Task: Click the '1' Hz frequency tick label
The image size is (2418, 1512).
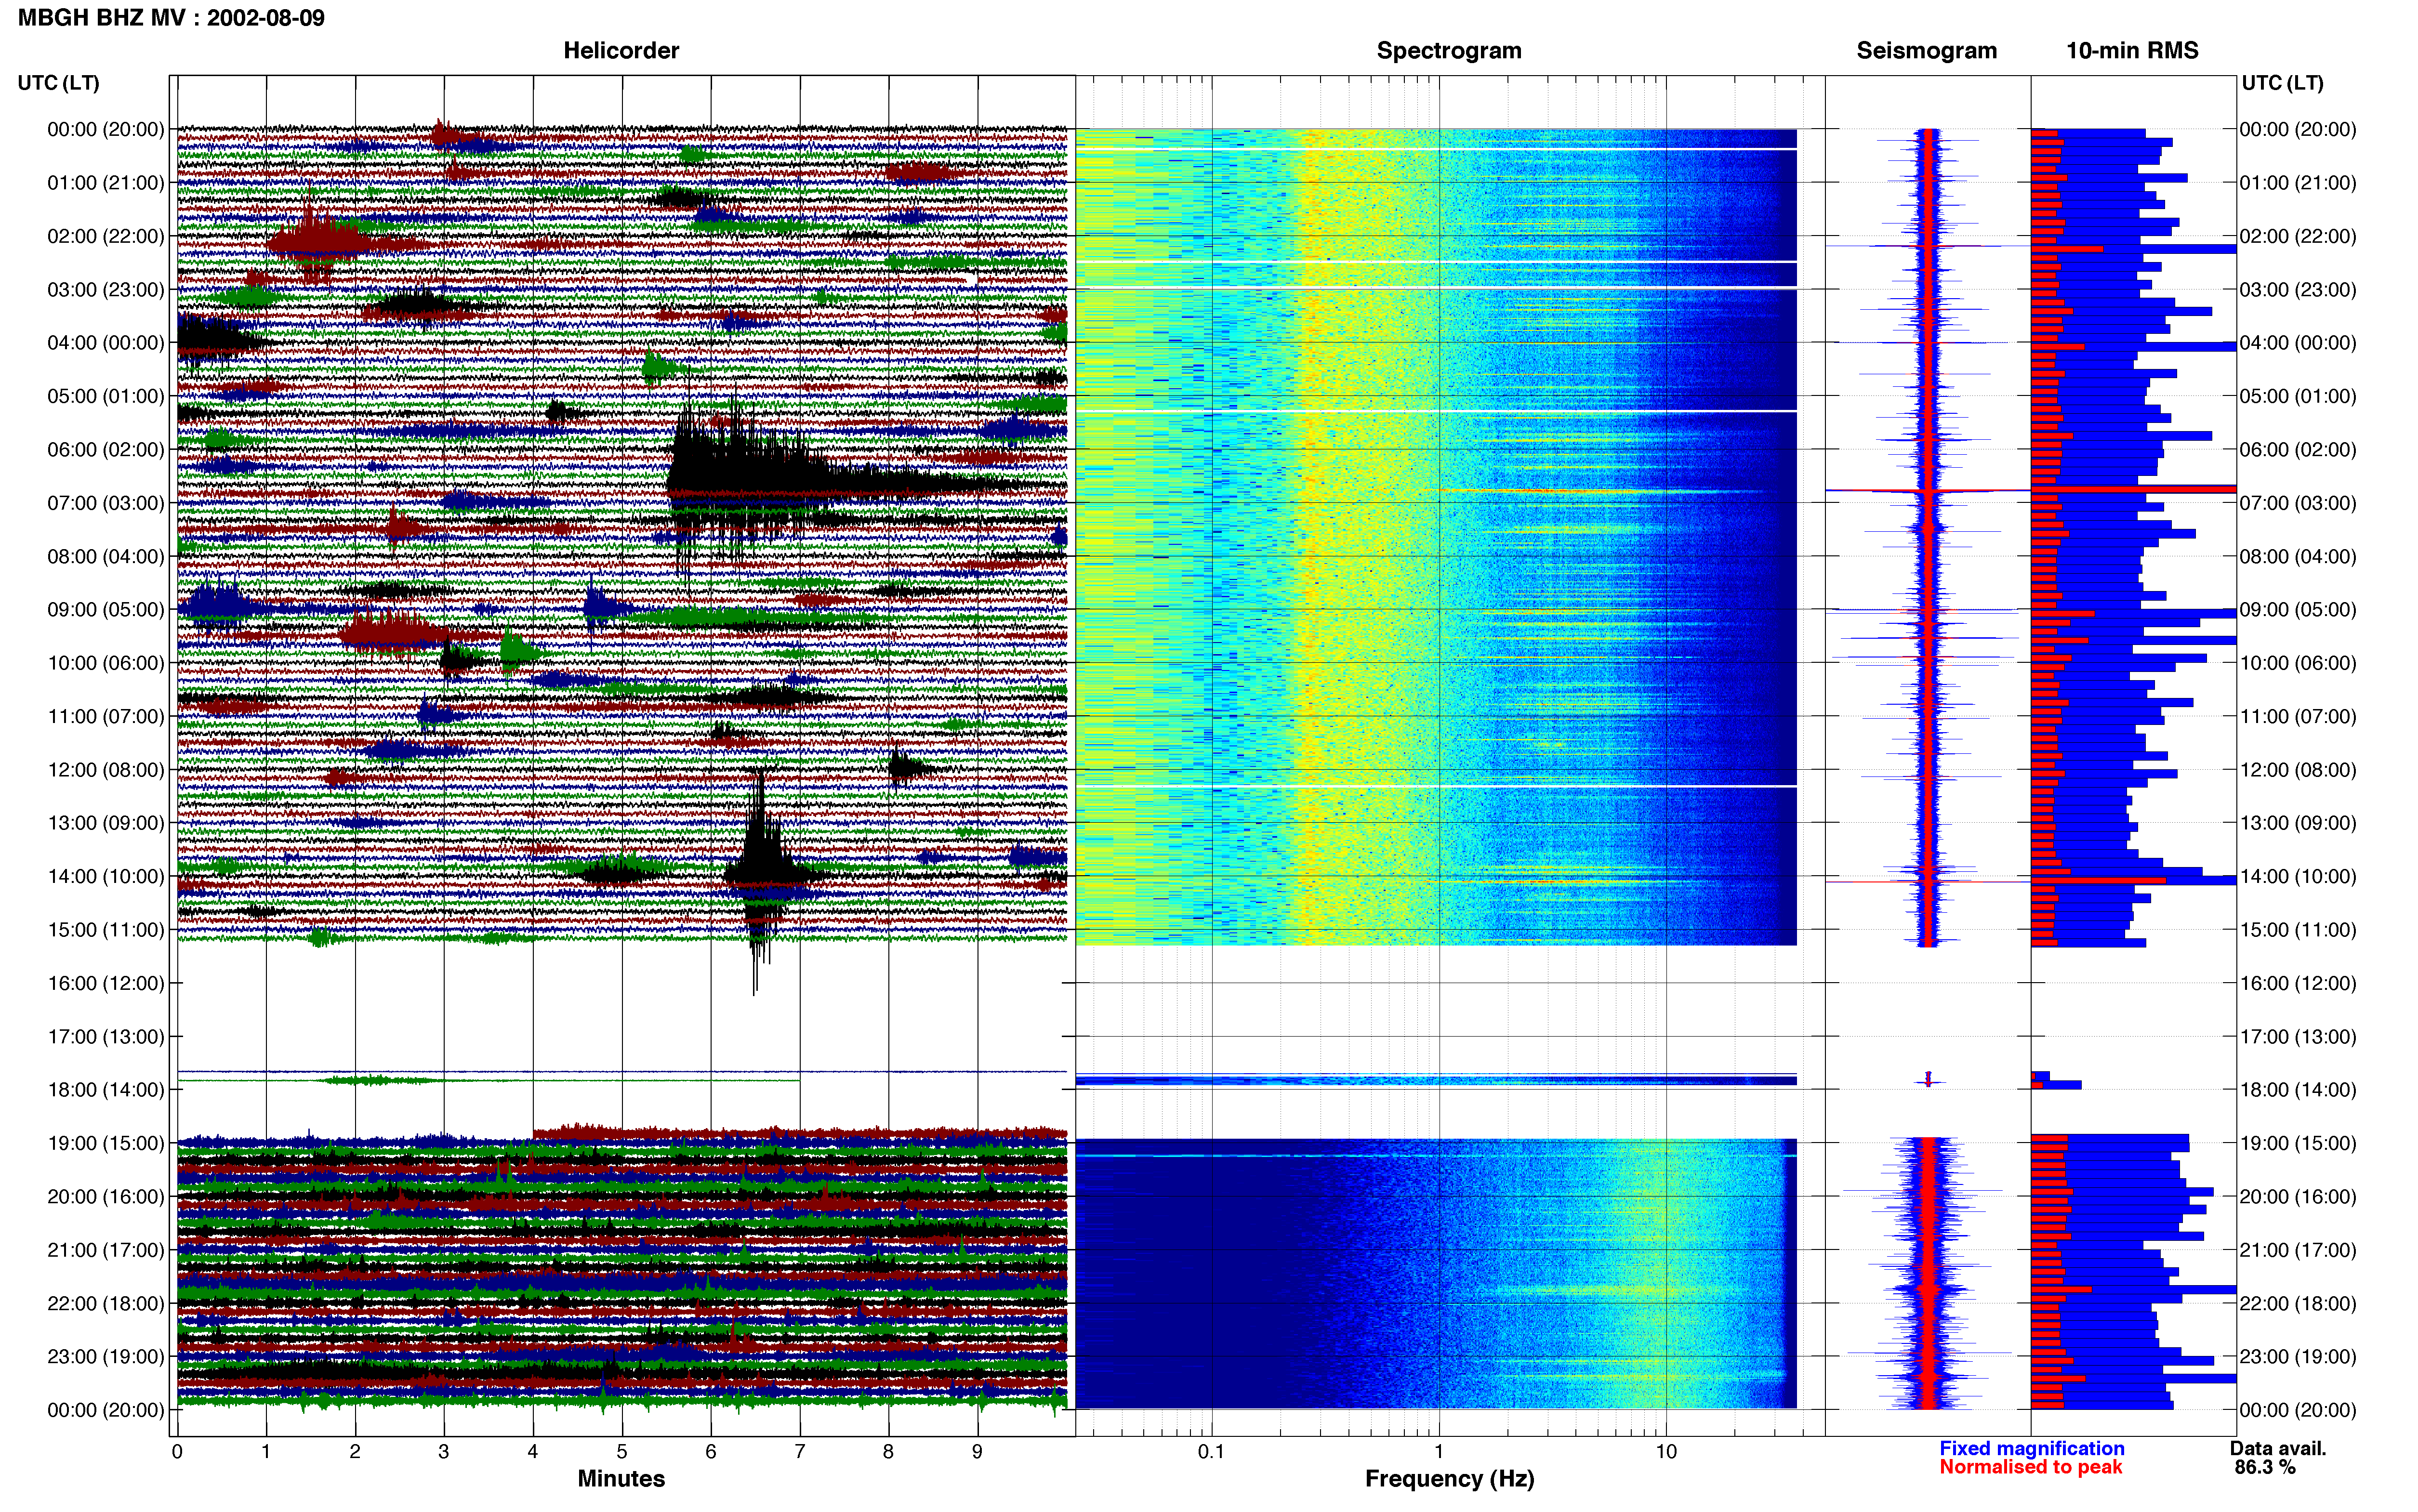Action: point(1439,1451)
